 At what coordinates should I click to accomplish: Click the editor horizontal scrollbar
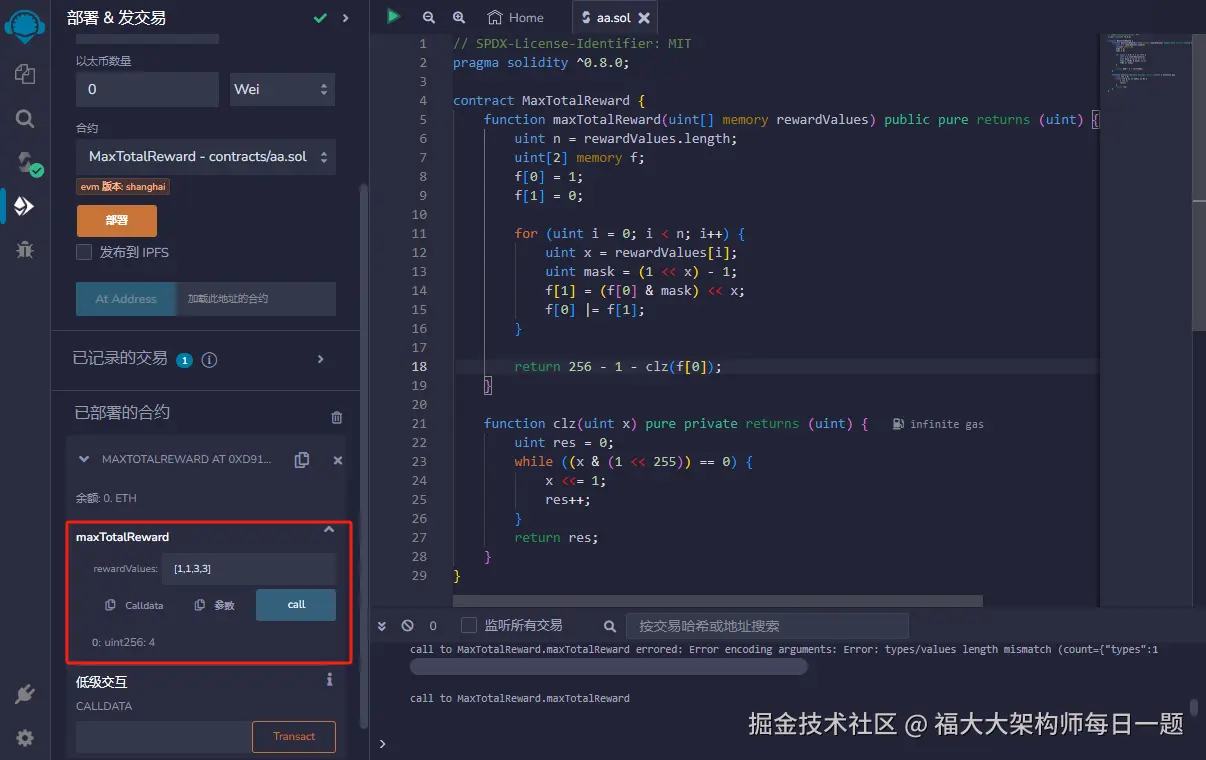(717, 600)
